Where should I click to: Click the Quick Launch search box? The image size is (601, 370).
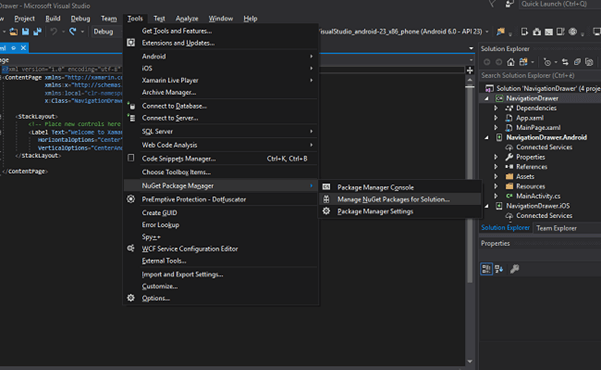tap(560, 4)
